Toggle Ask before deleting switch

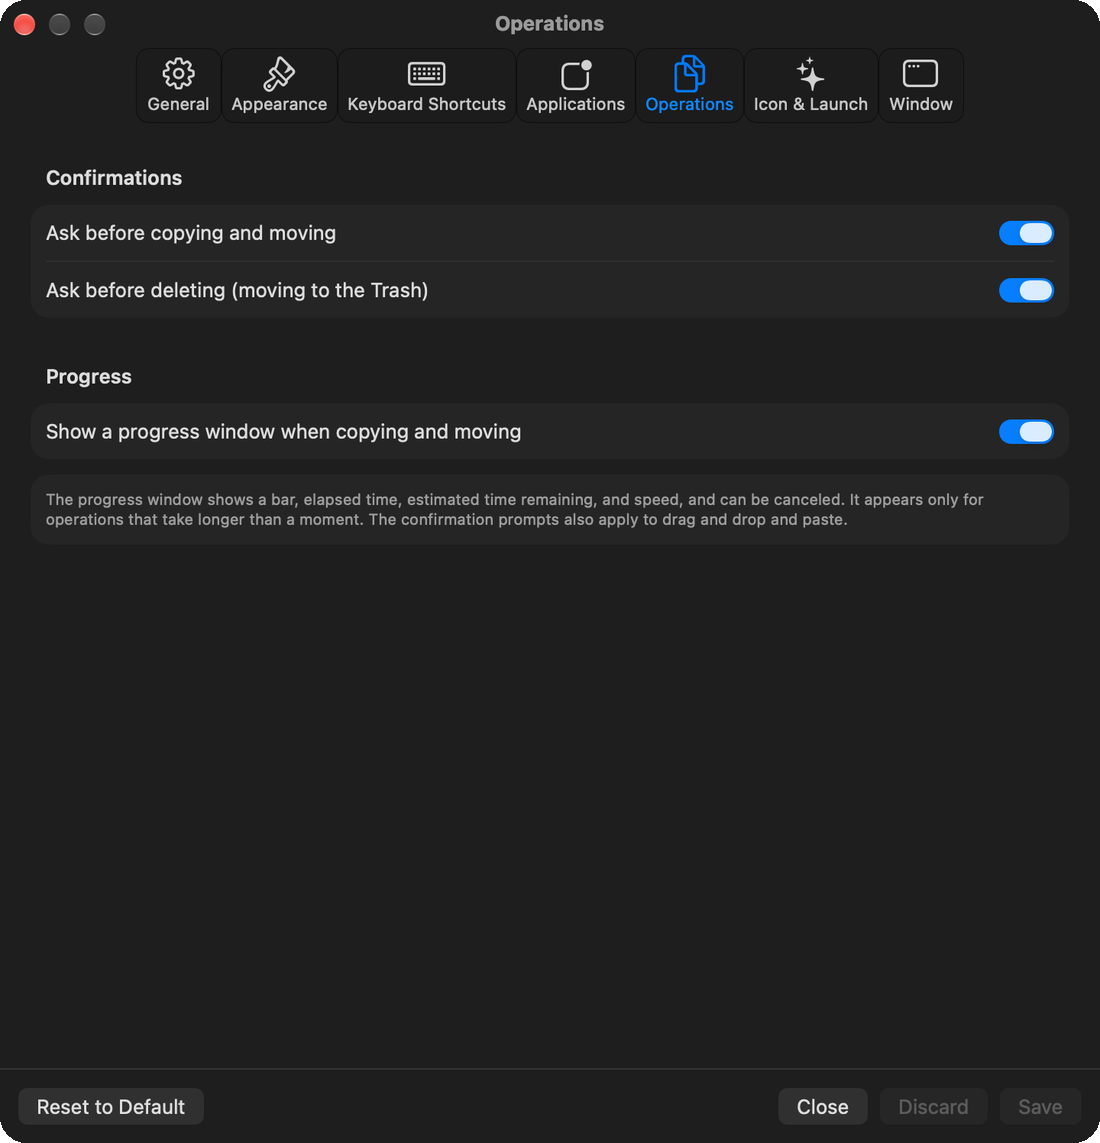point(1026,290)
